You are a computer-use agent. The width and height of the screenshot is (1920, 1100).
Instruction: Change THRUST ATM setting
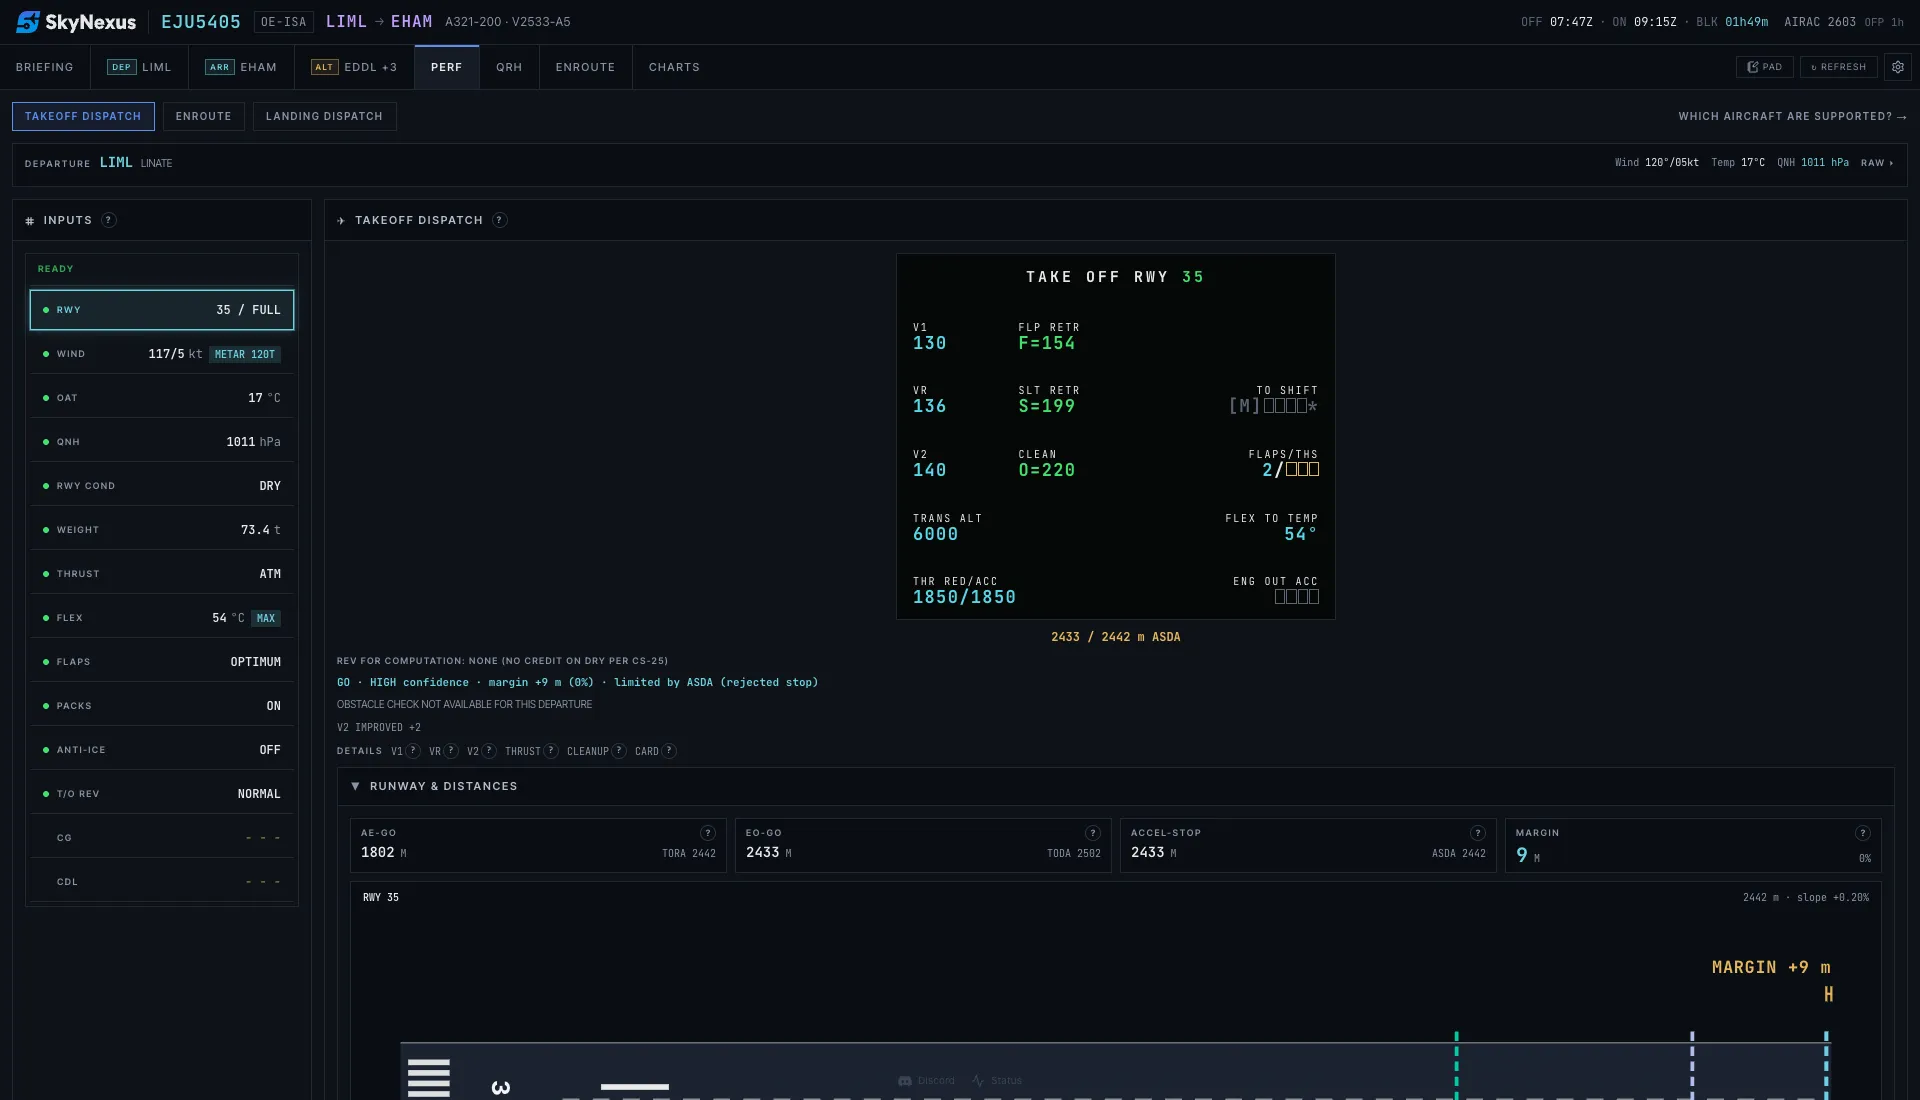[x=162, y=574]
